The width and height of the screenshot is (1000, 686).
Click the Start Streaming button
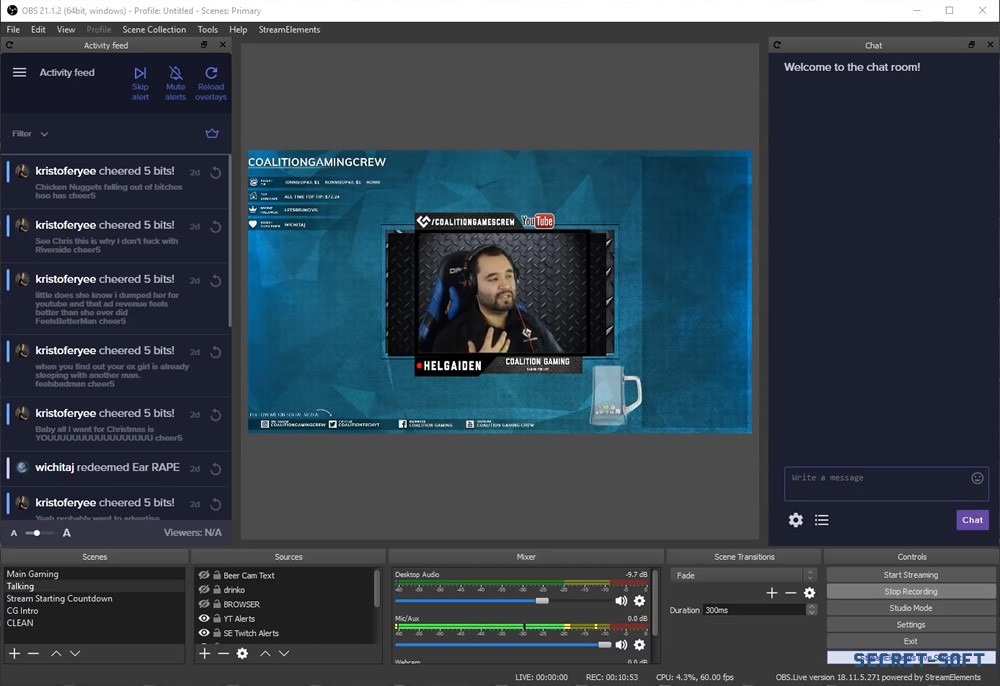(x=911, y=574)
